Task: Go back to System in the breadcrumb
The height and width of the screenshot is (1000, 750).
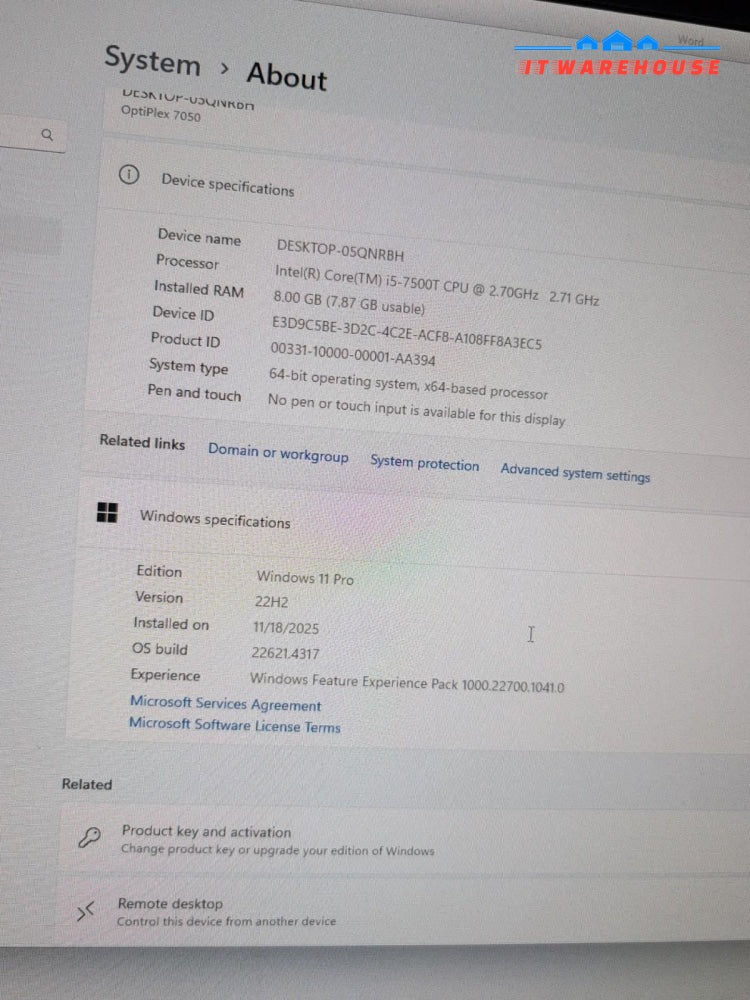Action: [152, 62]
